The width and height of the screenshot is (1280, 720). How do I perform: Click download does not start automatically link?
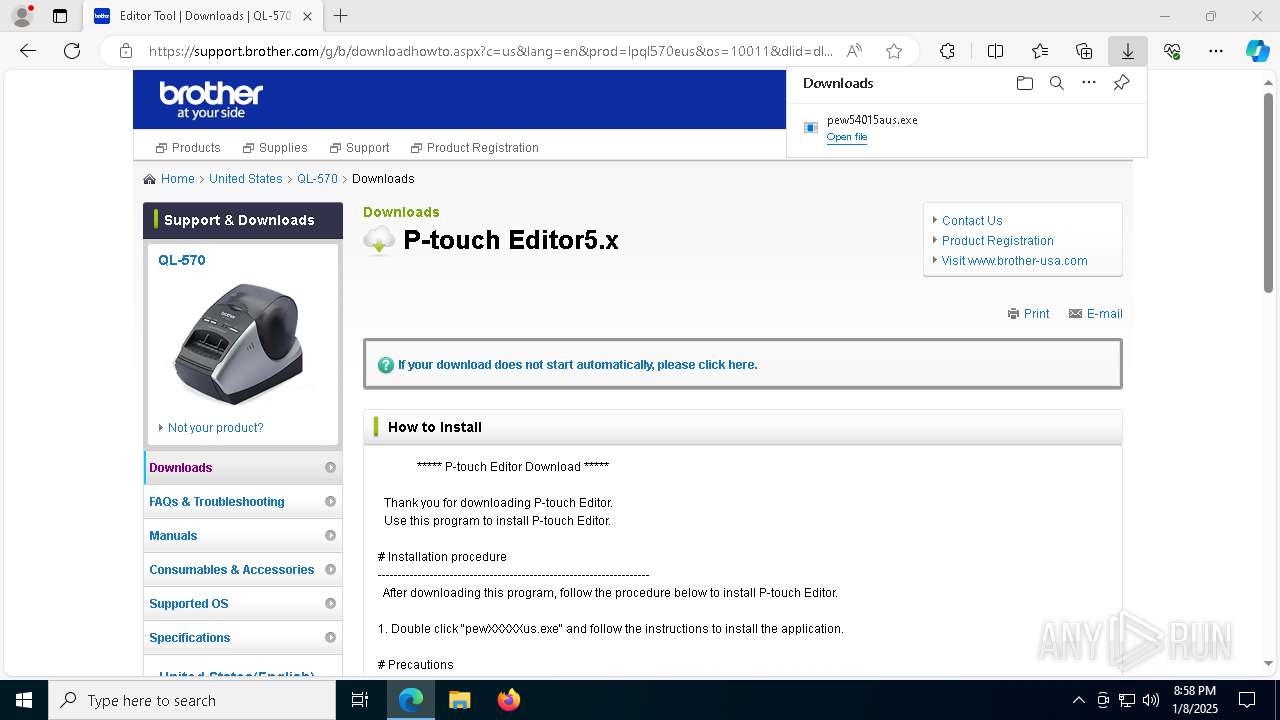click(x=578, y=365)
